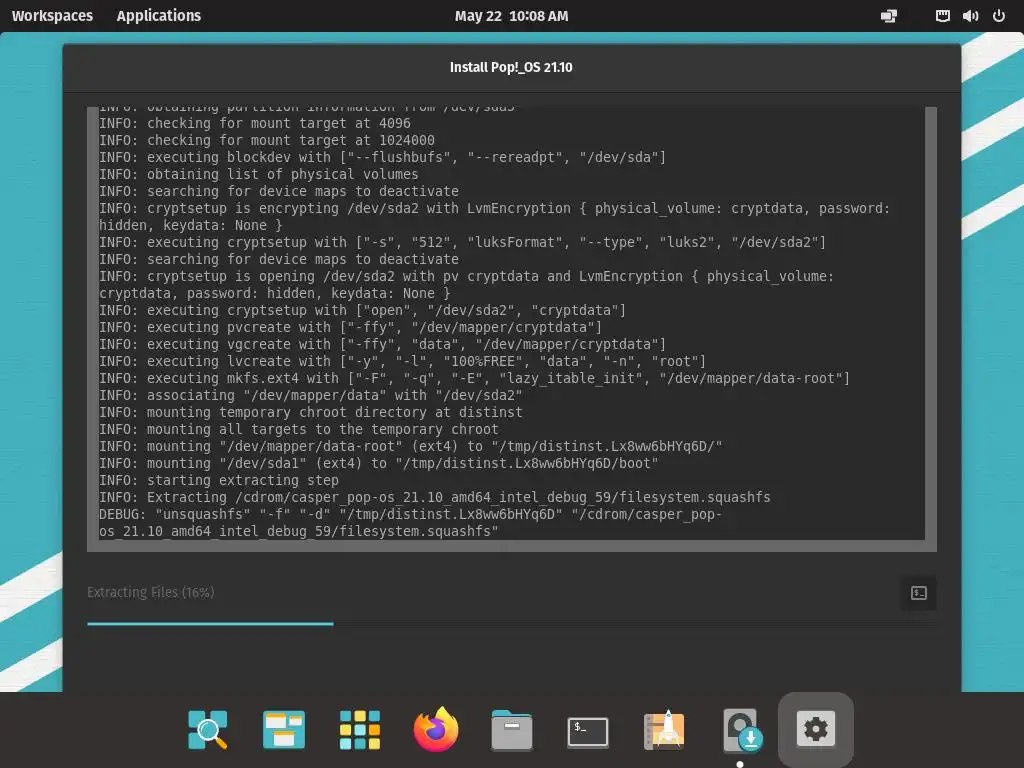Open the power menu icon
1024x768 pixels.
pos(999,16)
